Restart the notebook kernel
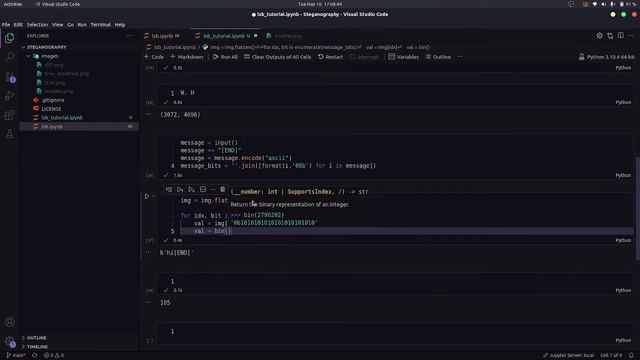This screenshot has height=360, width=640. click(331, 57)
